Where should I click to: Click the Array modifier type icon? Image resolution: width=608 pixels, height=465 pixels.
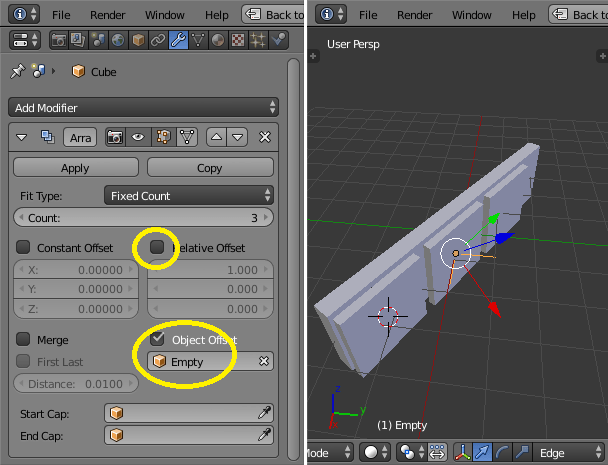[x=47, y=137]
